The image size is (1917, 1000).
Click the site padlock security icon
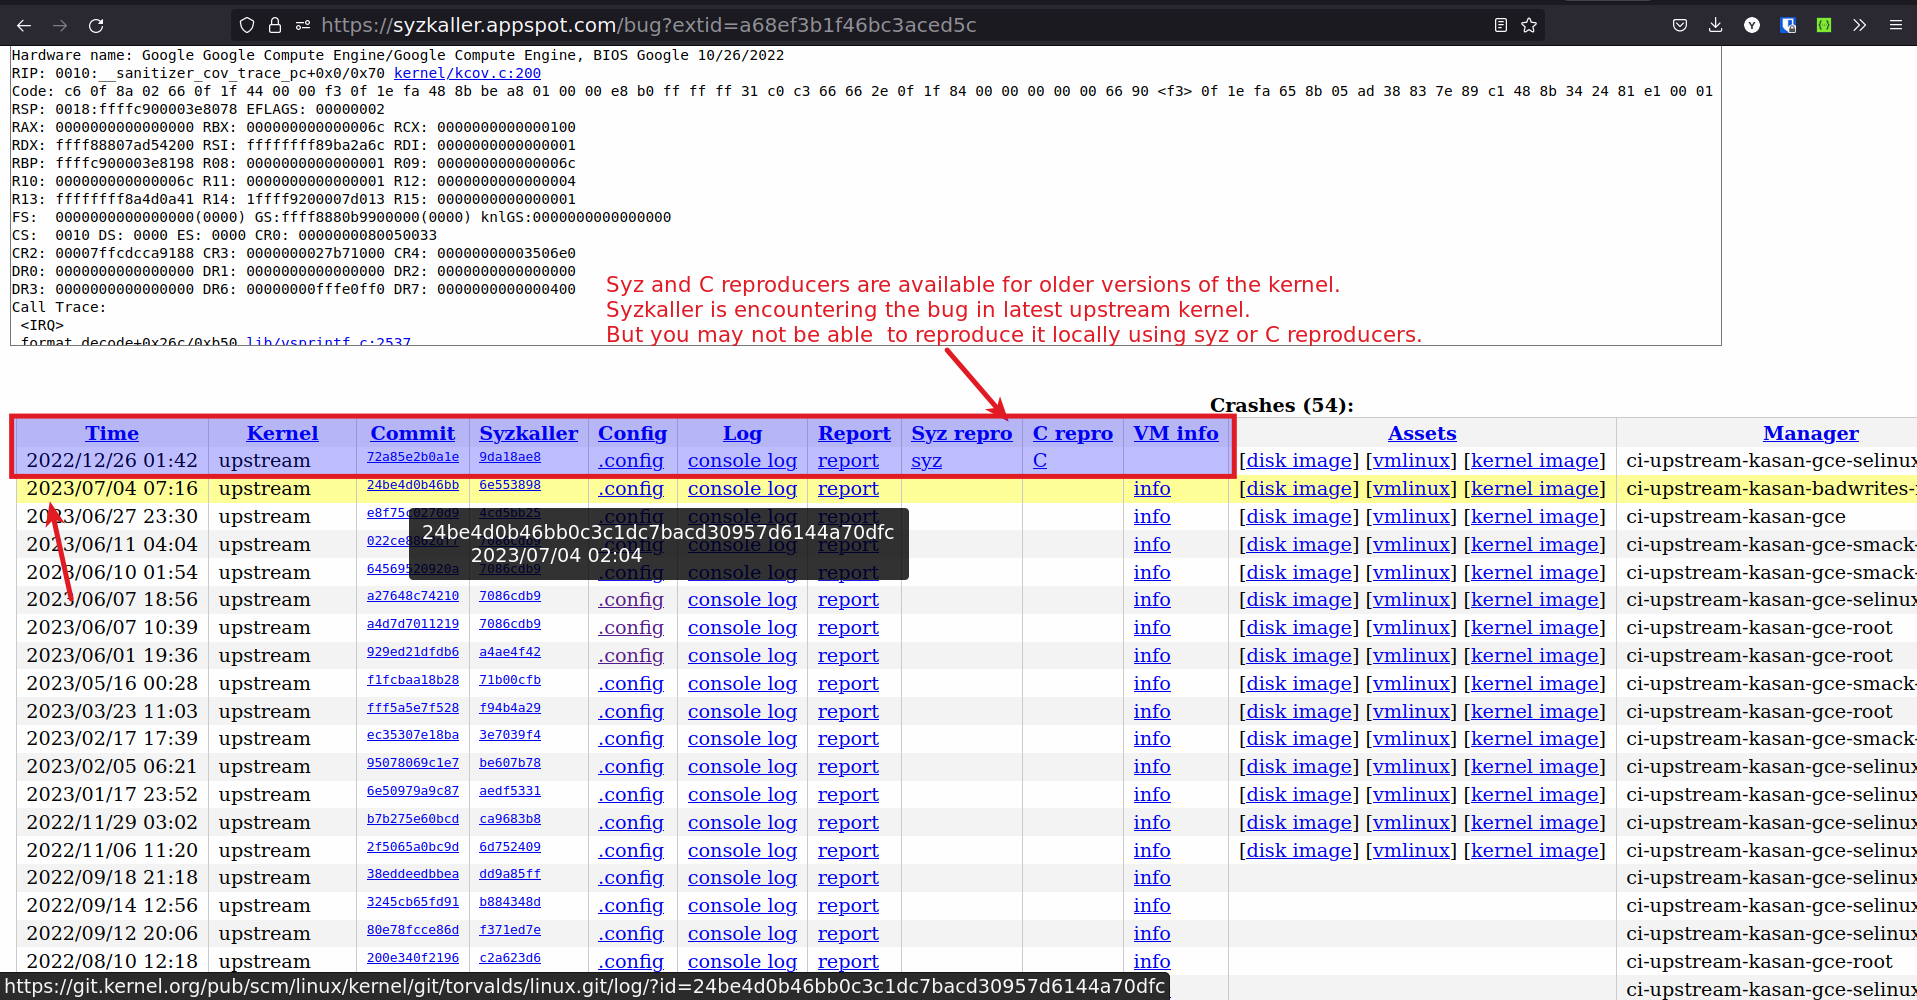click(x=274, y=25)
